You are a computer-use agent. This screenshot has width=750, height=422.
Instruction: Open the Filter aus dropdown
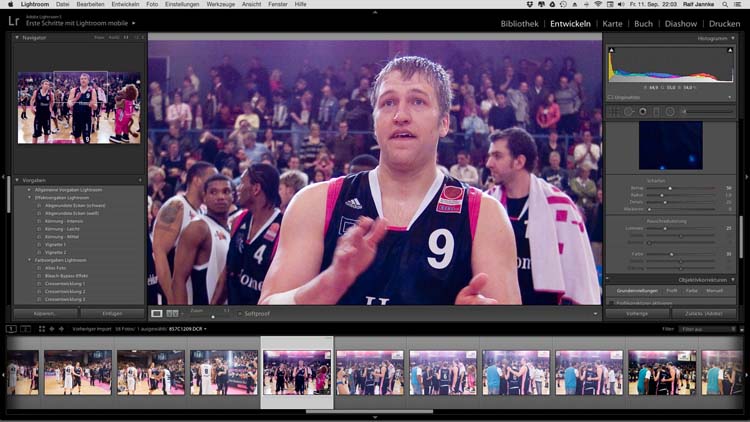tap(708, 329)
